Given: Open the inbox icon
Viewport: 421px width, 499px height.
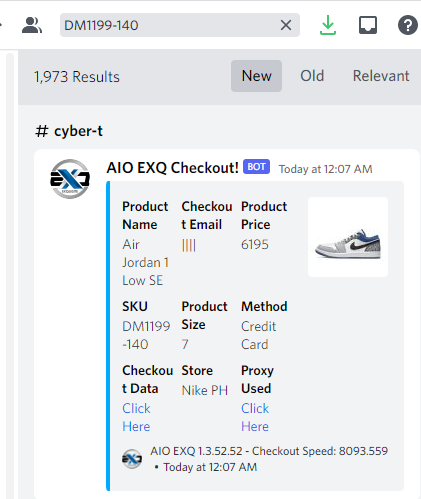Looking at the screenshot, I should pyautogui.click(x=368, y=25).
